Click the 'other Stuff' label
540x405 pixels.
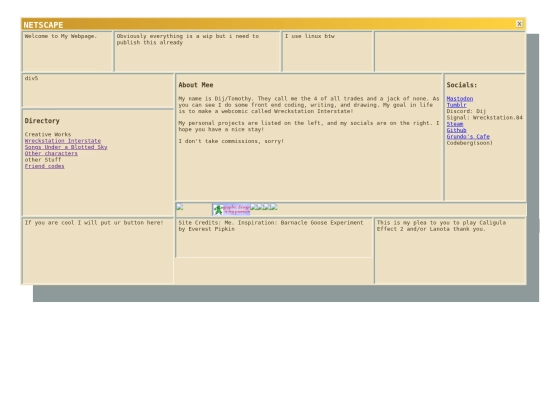[43, 160]
